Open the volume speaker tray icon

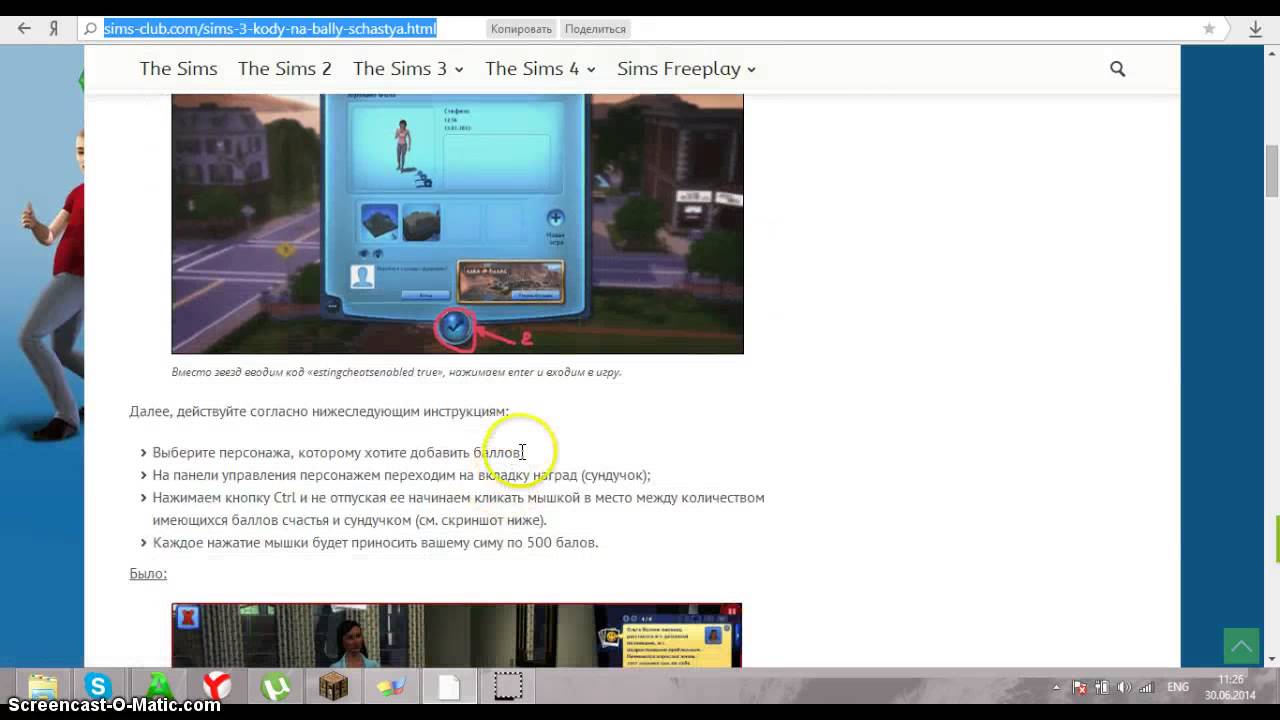(x=1124, y=687)
